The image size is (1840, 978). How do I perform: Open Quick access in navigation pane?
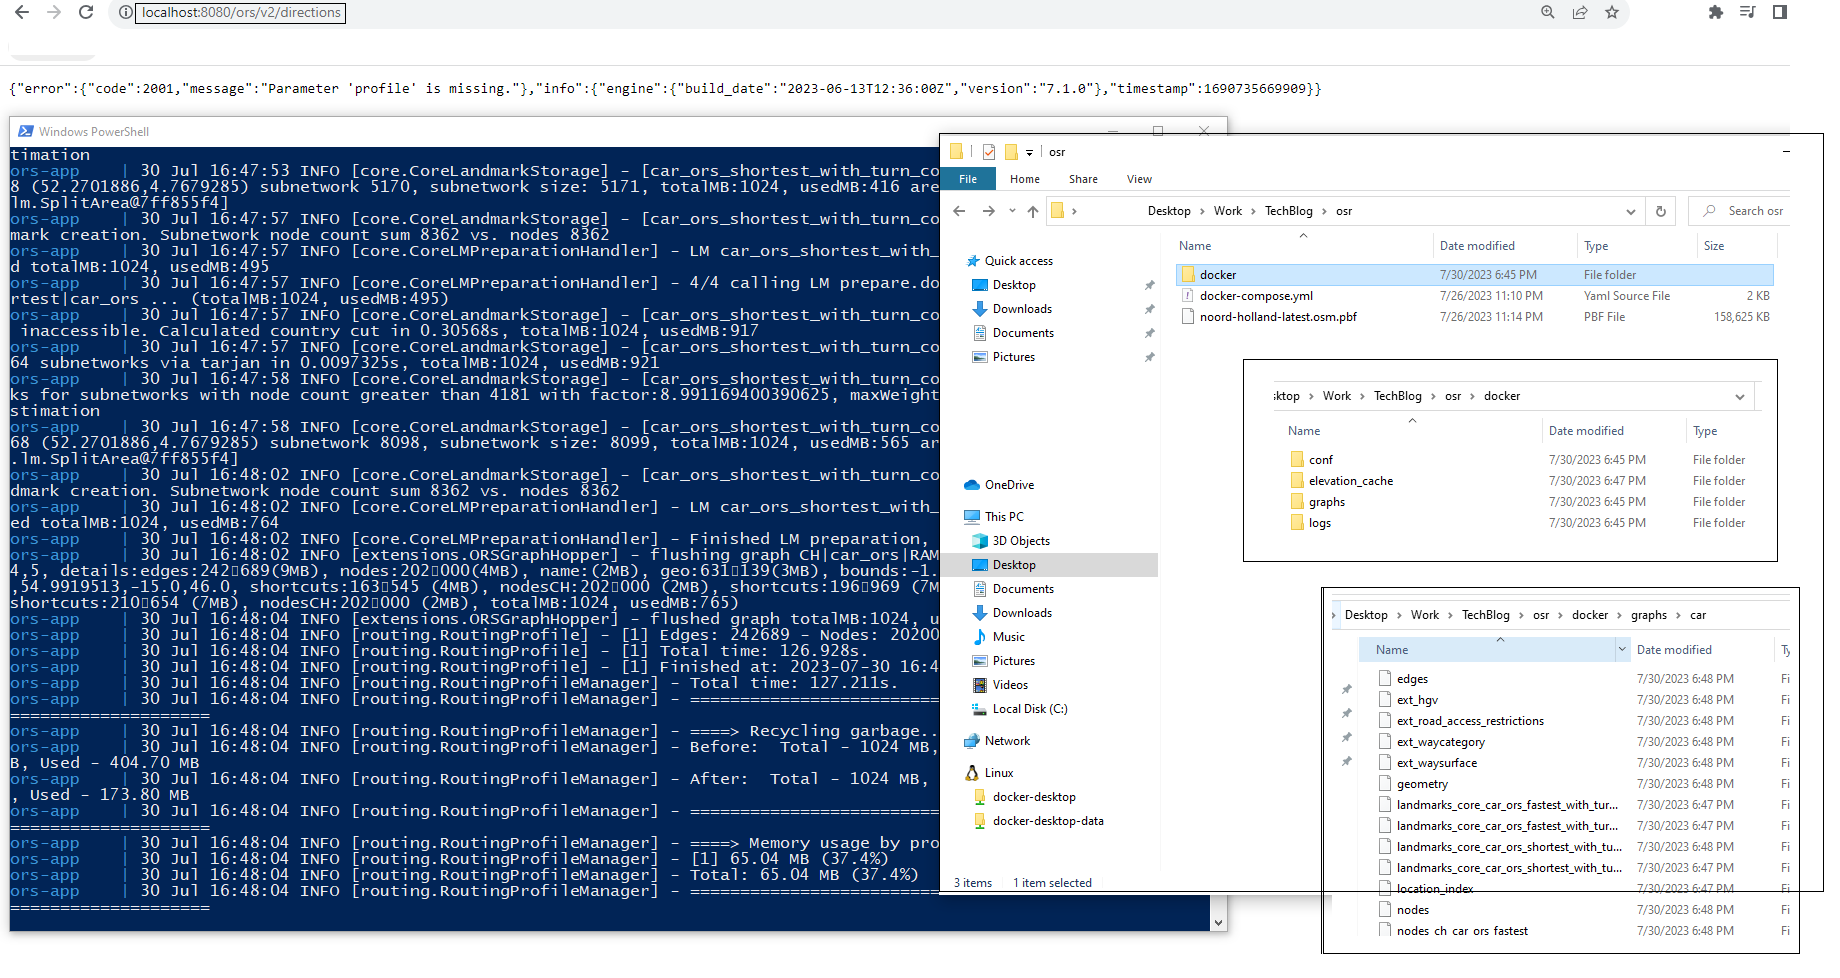coord(1018,261)
